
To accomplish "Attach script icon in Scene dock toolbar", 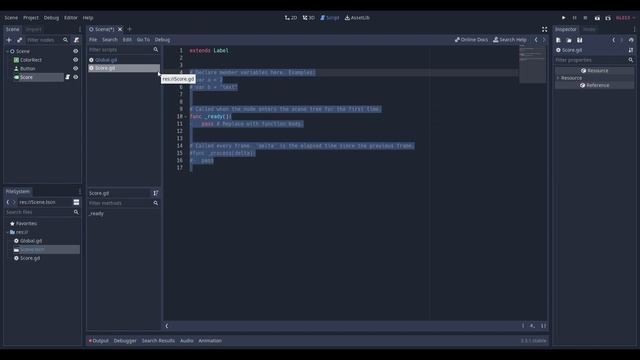I will tap(76, 40).
